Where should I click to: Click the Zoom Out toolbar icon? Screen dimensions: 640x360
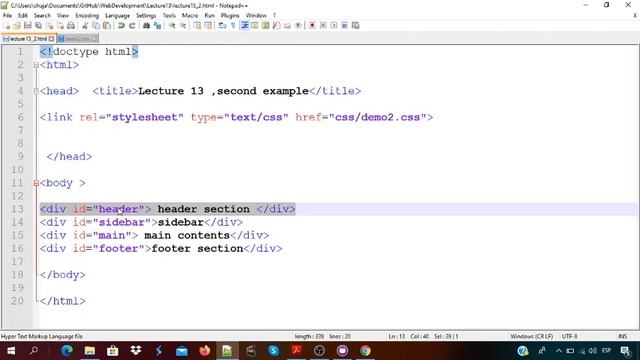183,26
